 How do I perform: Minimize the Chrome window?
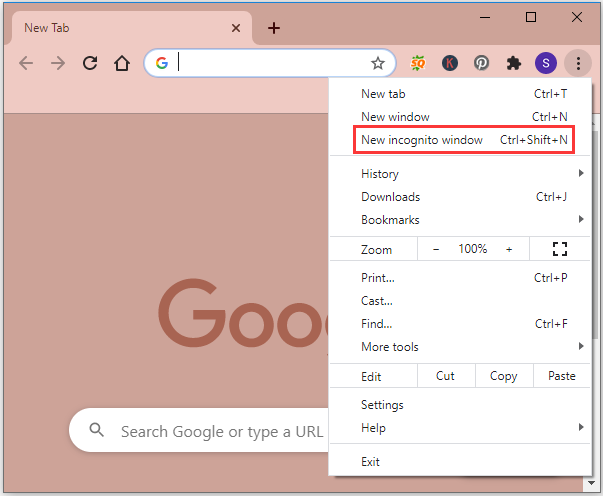[x=485, y=17]
